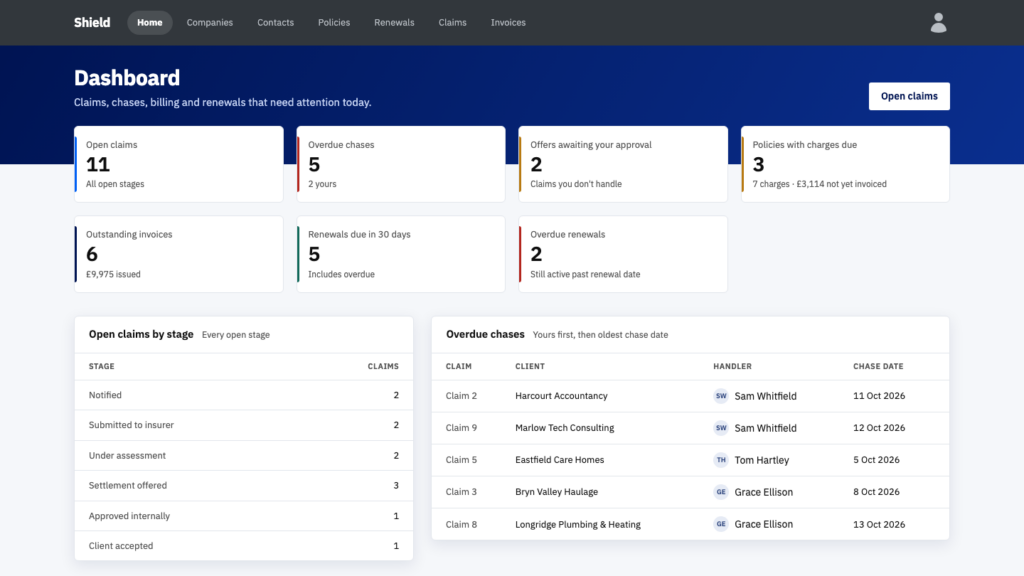Click client Bryn Valley Haulage

[556, 492]
